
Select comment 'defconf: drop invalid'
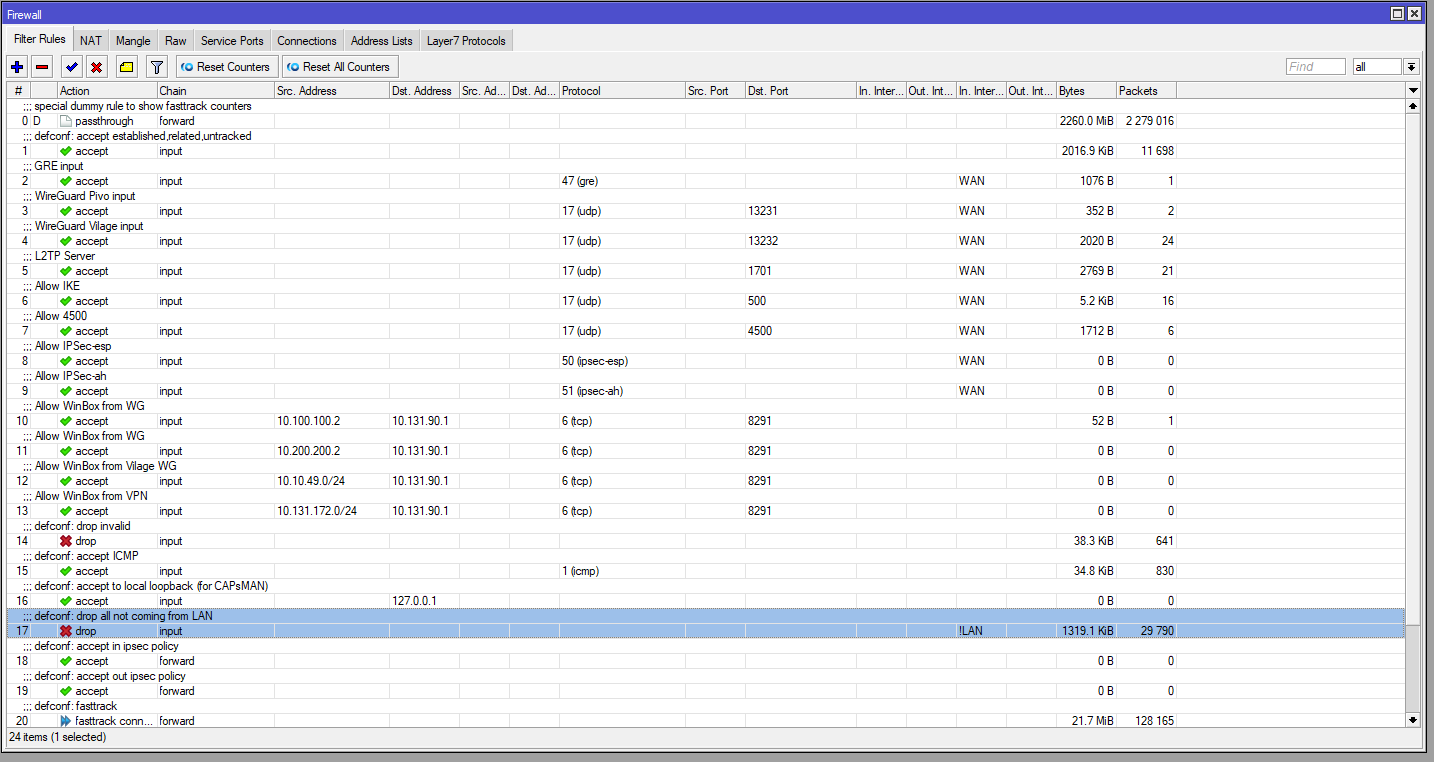click(x=83, y=526)
